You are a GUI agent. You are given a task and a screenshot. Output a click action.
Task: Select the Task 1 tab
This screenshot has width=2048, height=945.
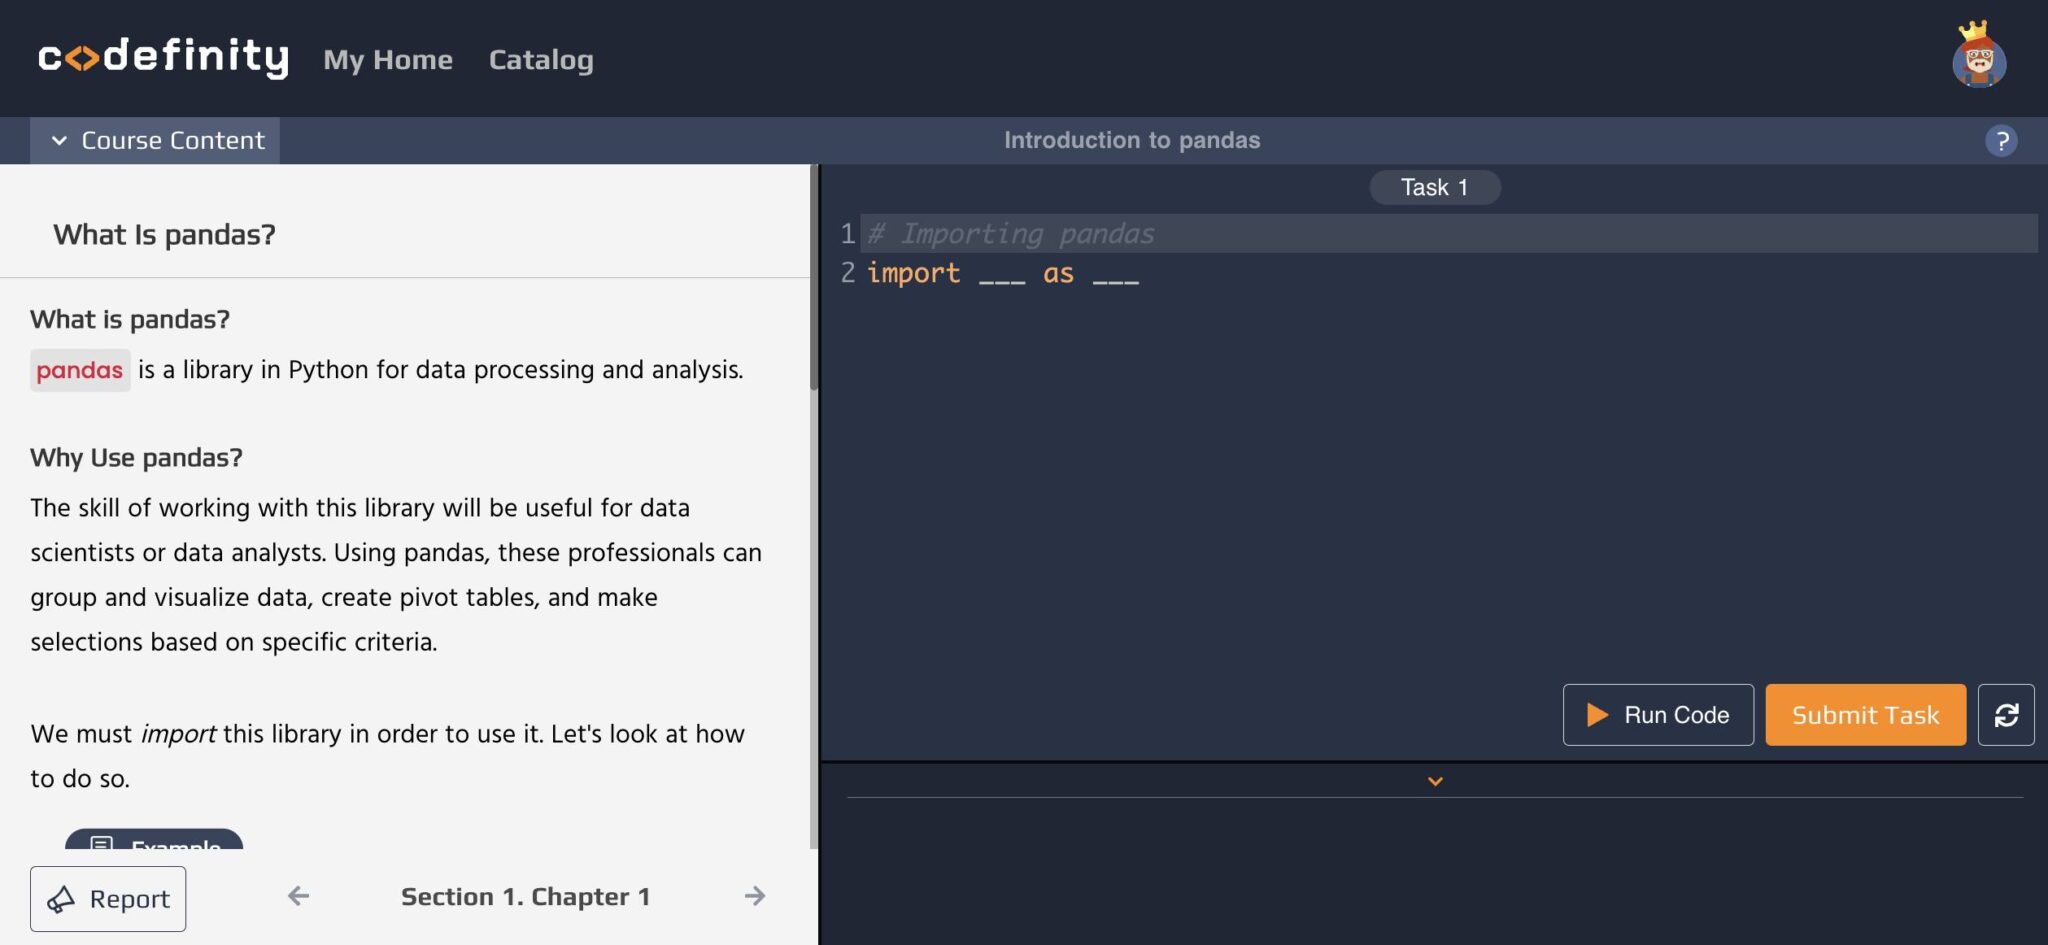[1434, 187]
